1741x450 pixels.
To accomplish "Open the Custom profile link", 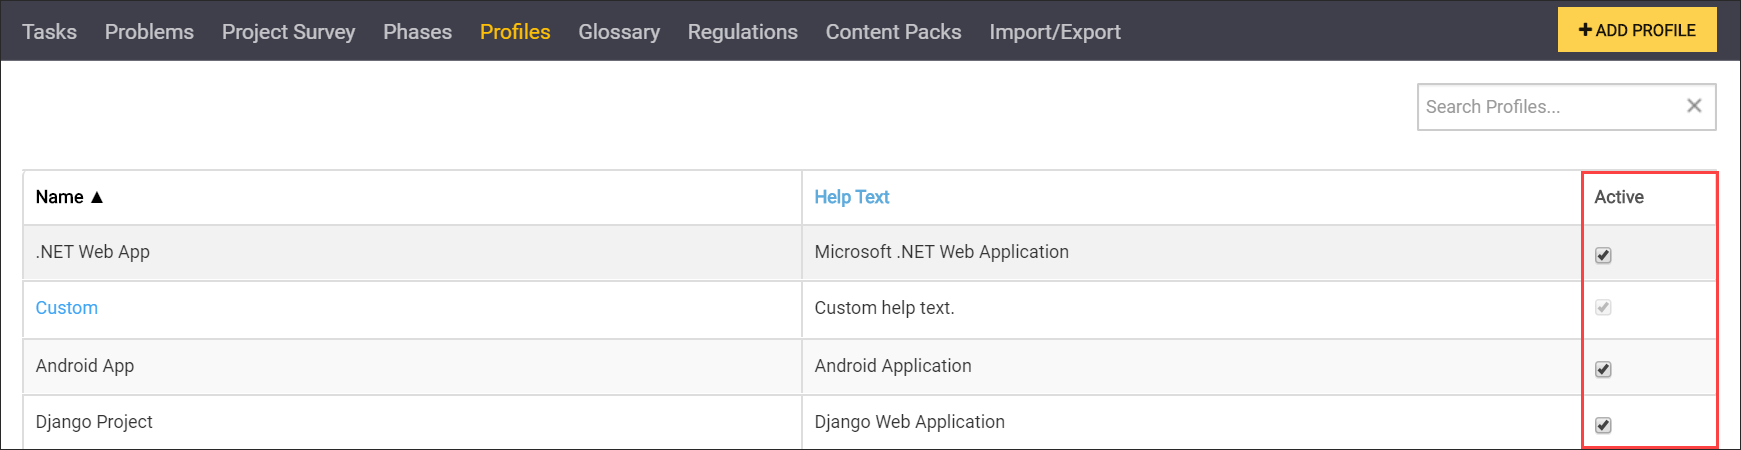I will [x=67, y=308].
